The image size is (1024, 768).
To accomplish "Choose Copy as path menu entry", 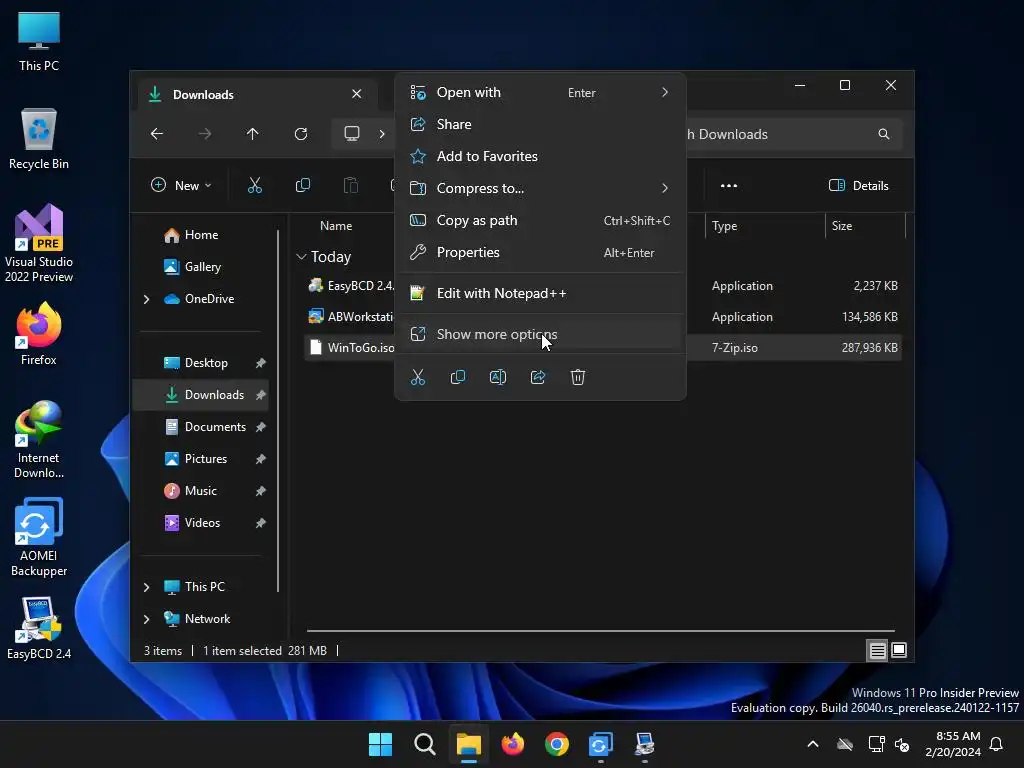I will pos(540,220).
